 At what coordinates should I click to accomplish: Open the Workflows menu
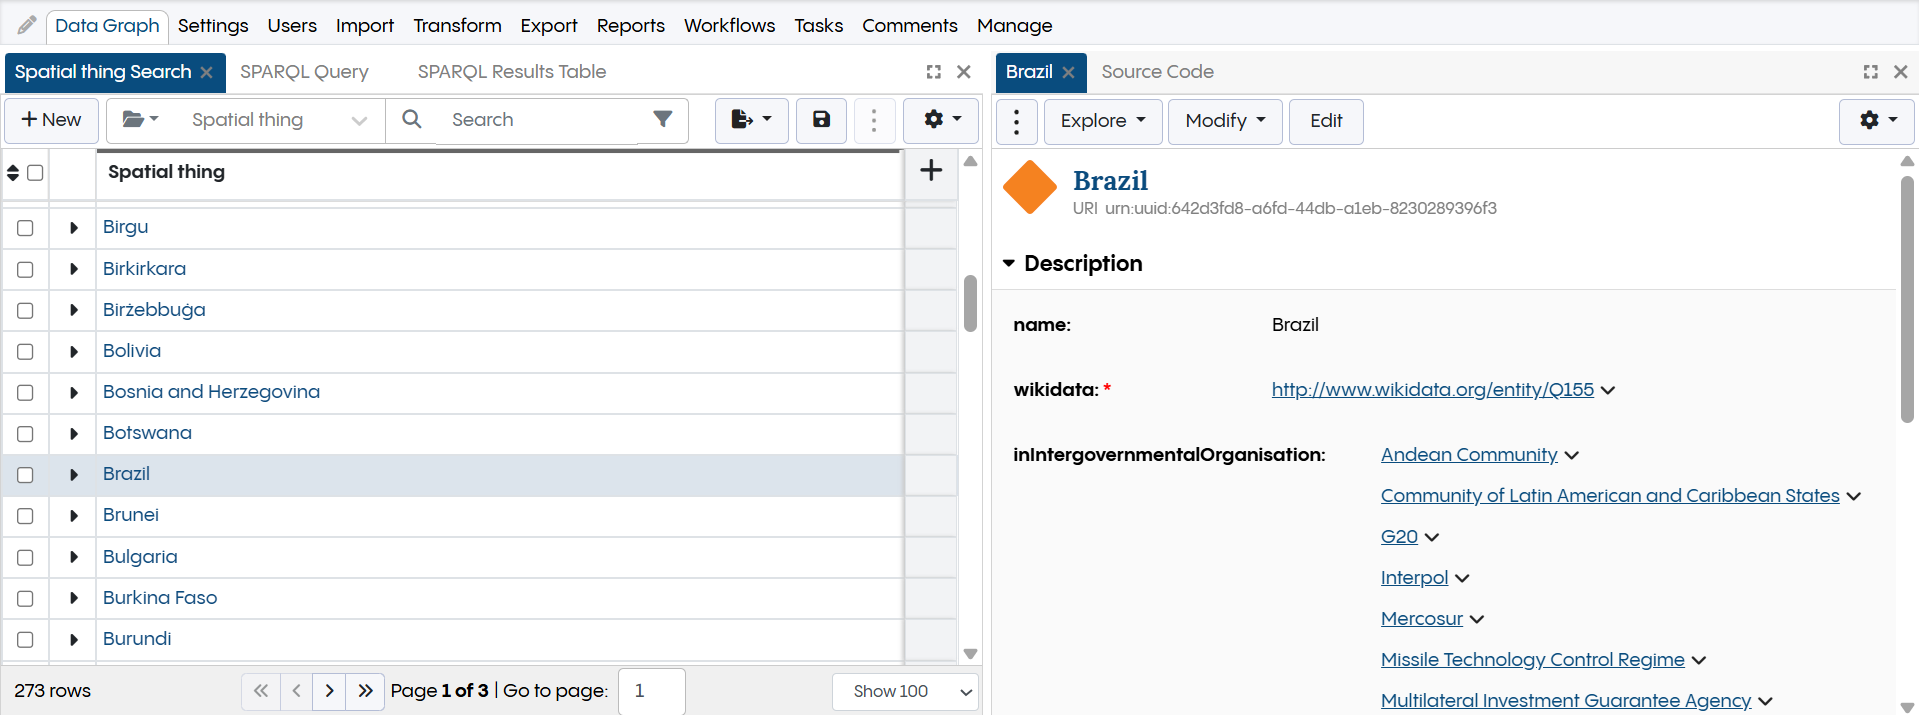729,25
